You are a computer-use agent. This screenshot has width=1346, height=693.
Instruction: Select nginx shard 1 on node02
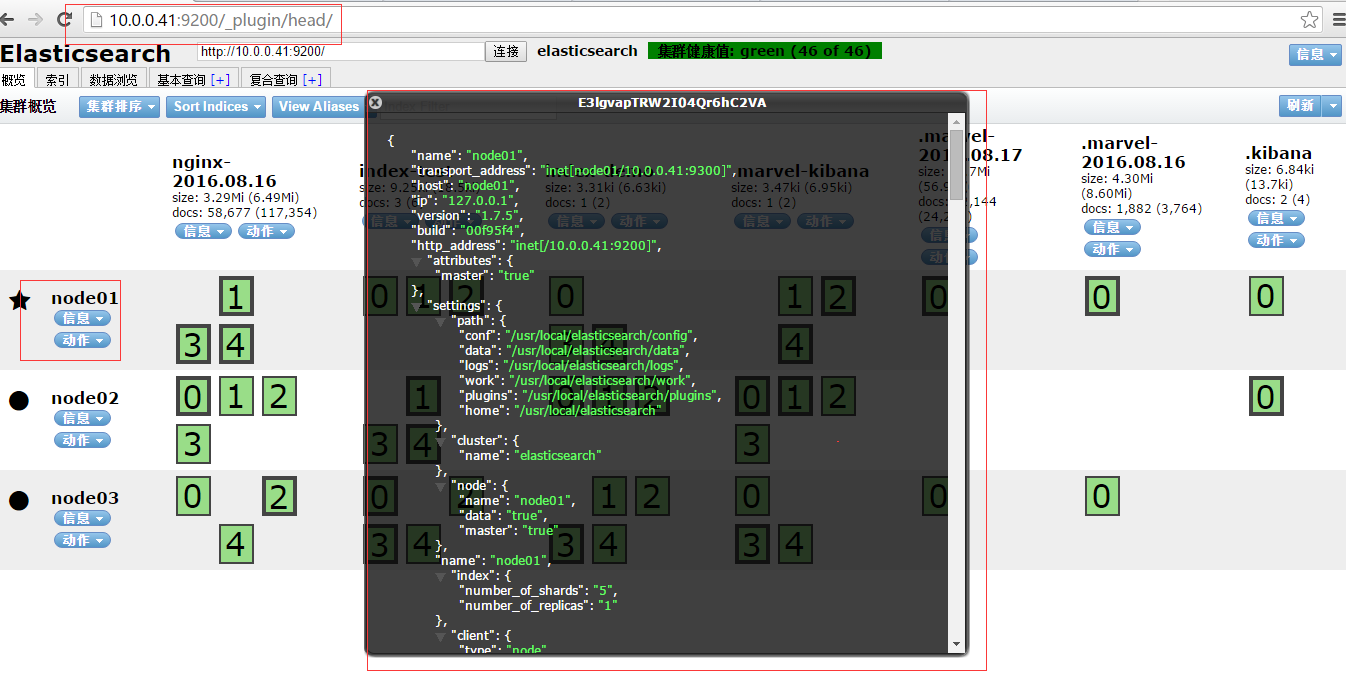pyautogui.click(x=235, y=397)
